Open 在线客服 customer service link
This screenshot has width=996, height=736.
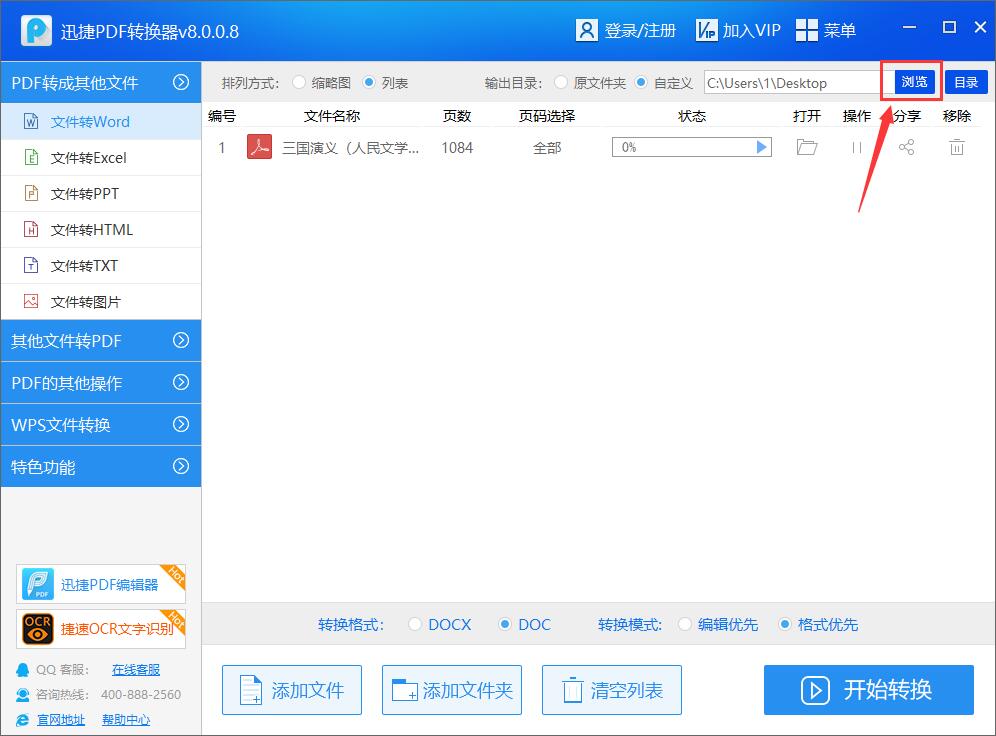point(135,669)
